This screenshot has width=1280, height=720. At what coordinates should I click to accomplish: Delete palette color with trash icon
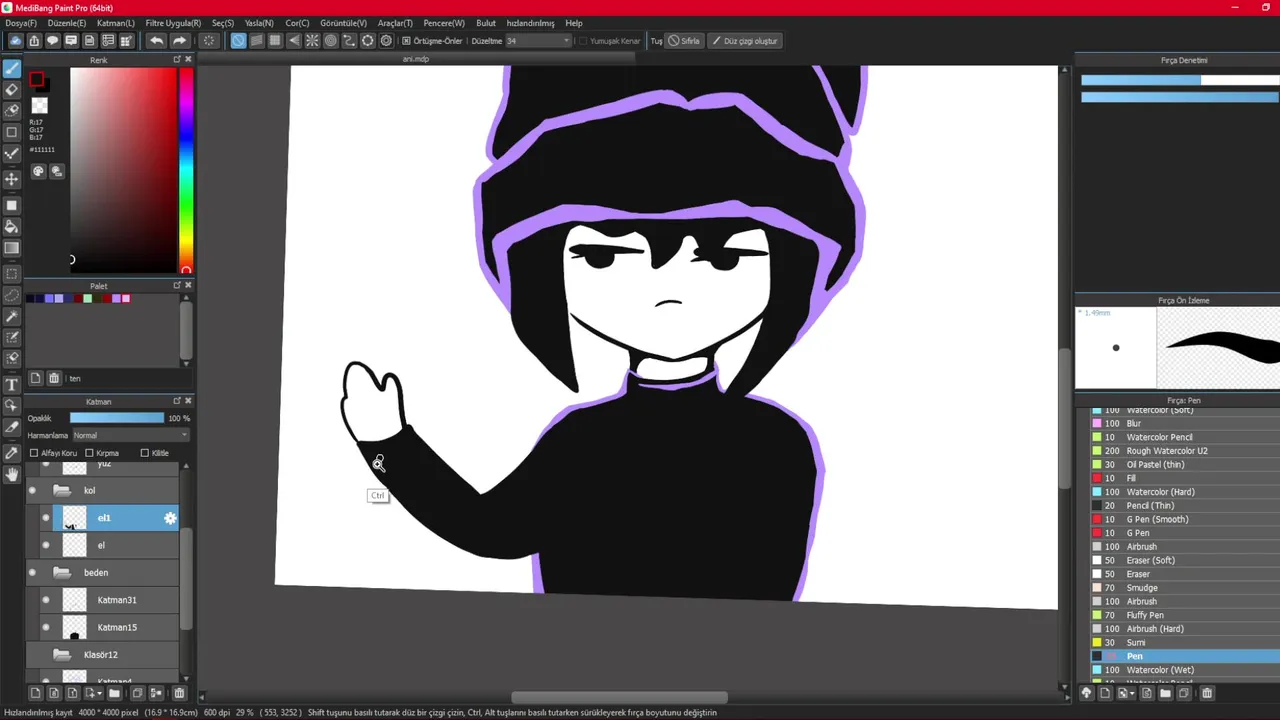(54, 378)
